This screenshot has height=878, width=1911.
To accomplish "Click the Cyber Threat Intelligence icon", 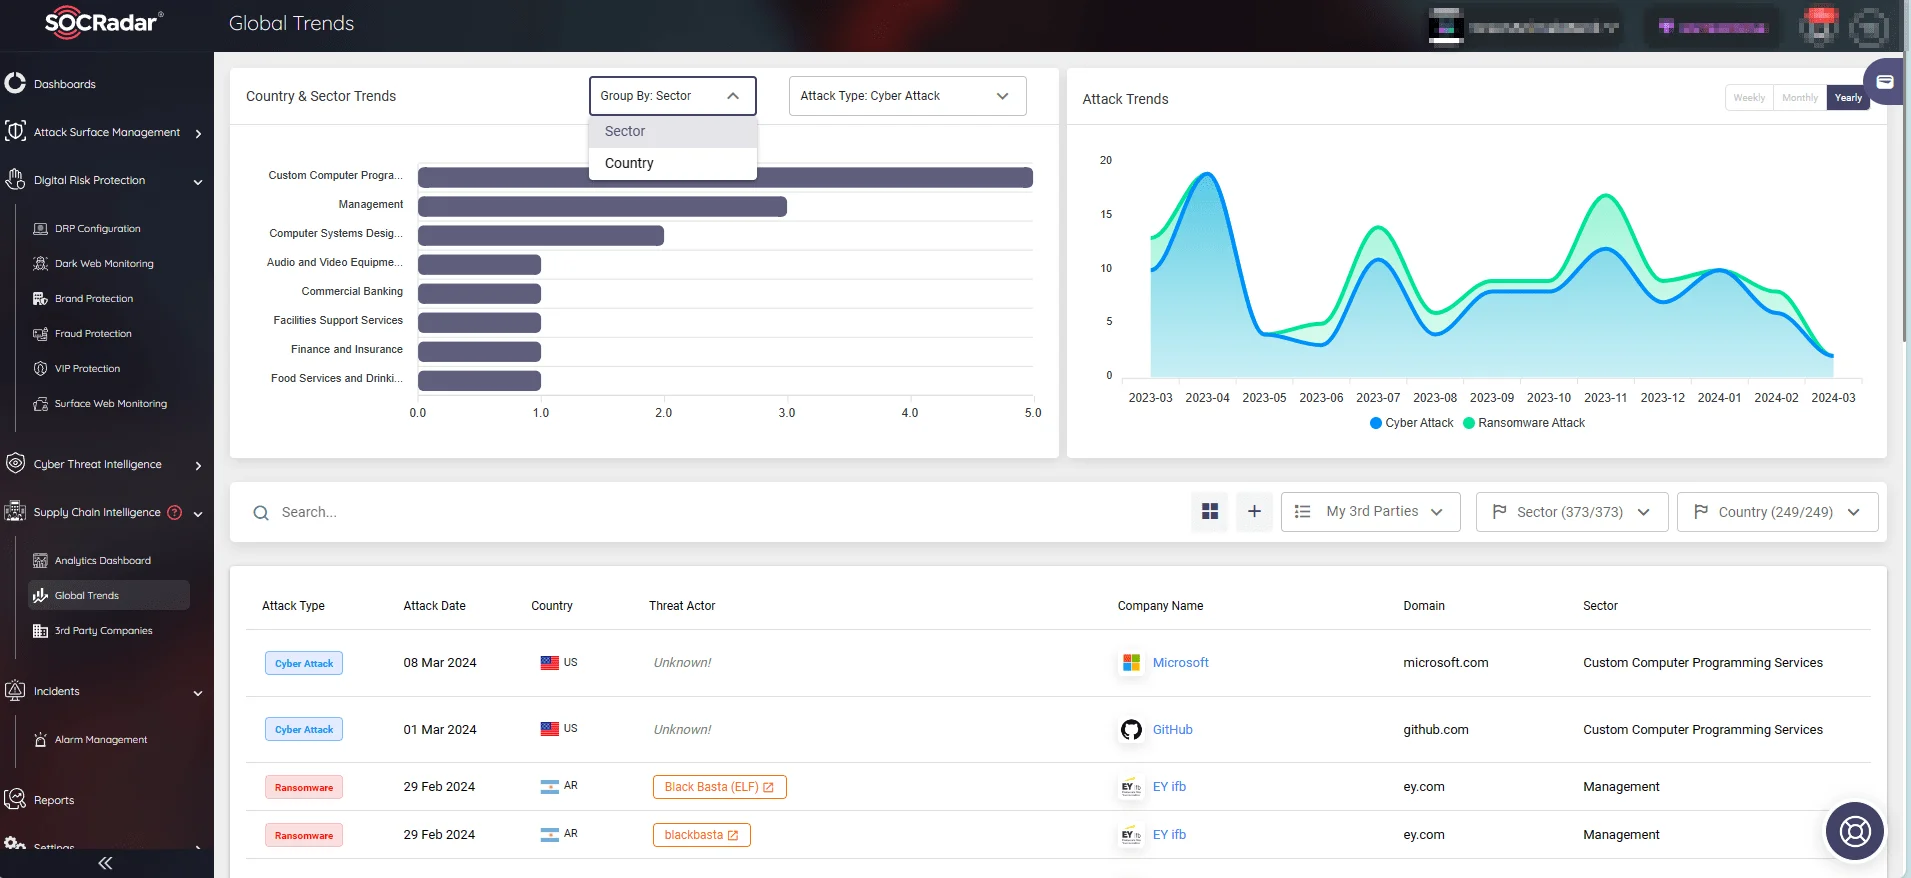I will click(x=15, y=463).
